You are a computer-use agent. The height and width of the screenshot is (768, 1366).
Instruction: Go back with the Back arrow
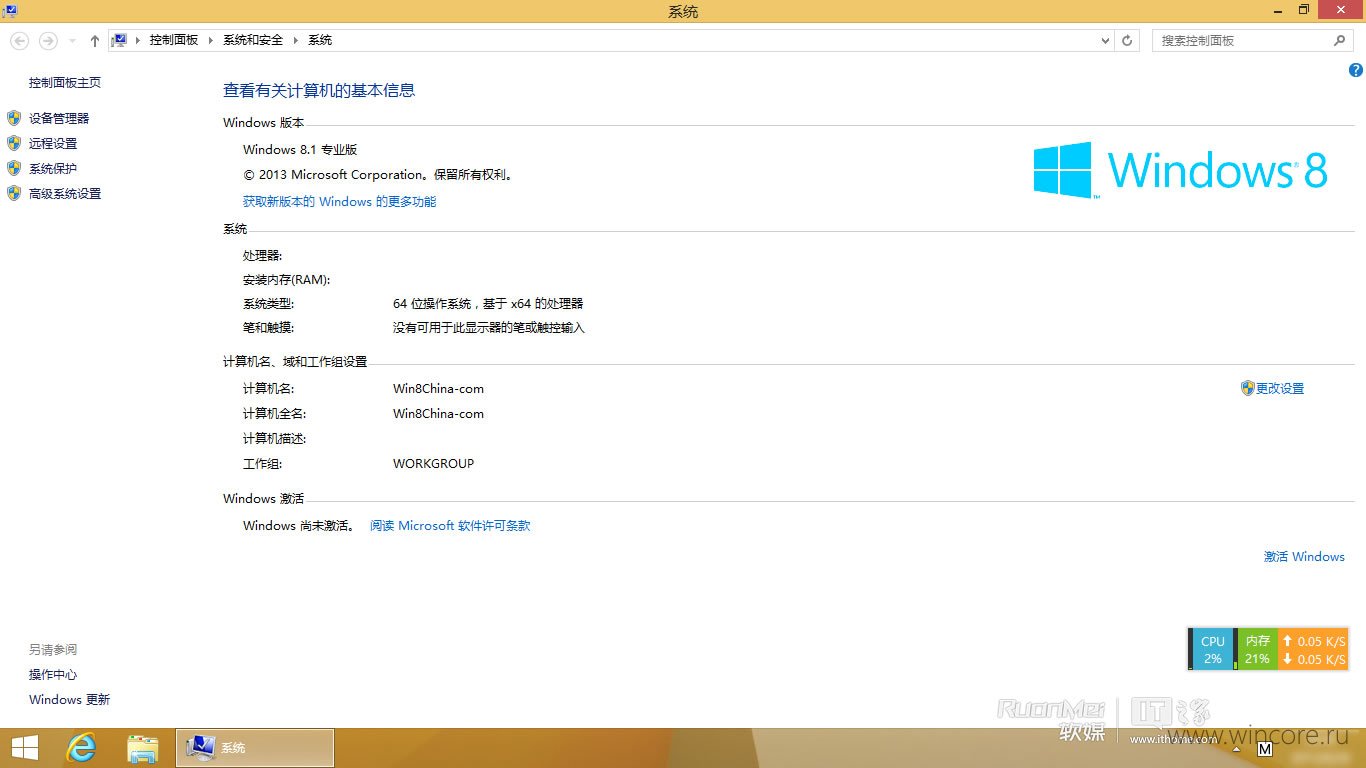click(x=20, y=40)
